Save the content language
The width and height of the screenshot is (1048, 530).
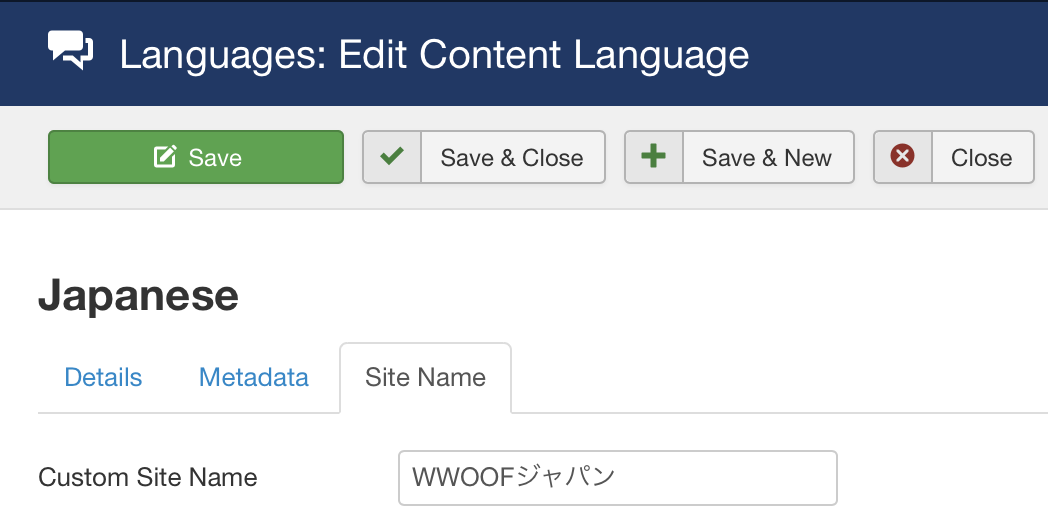[196, 157]
